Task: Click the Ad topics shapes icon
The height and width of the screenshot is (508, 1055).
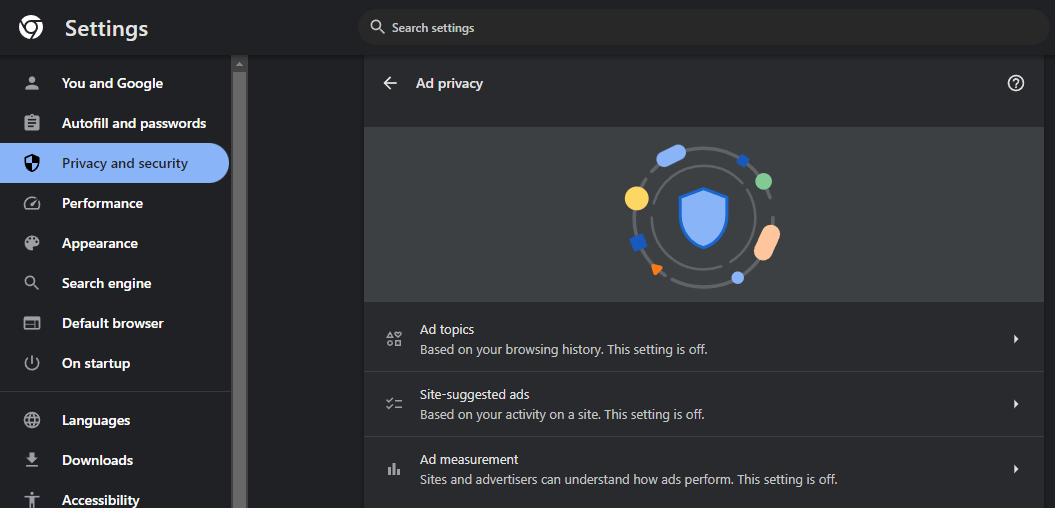Action: [x=394, y=339]
